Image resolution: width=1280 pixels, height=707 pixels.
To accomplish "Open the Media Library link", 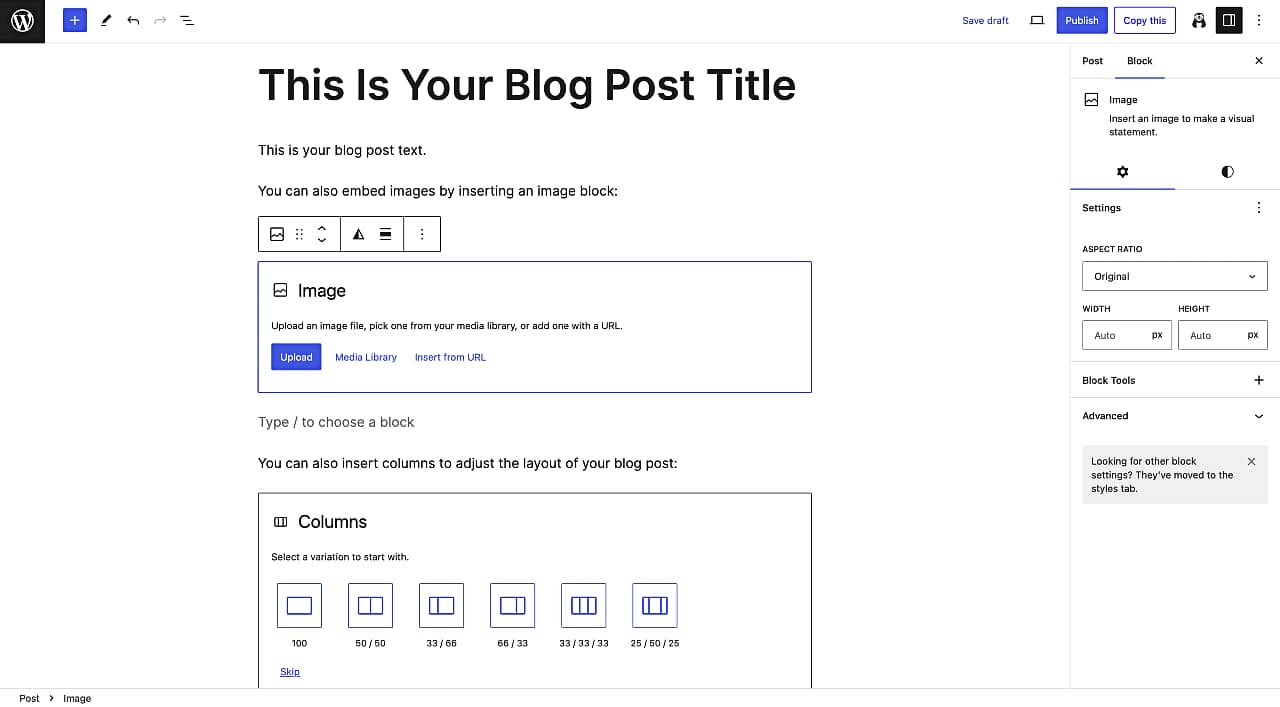I will coord(365,357).
